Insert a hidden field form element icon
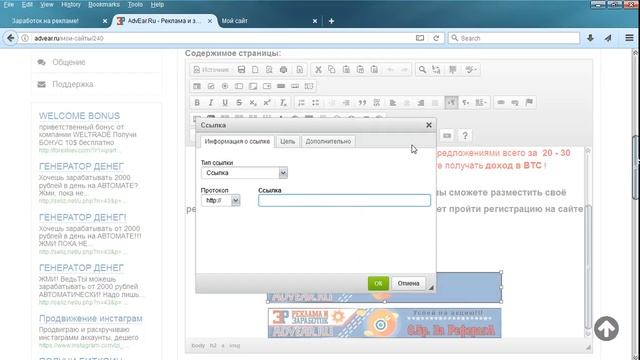Image resolution: width=640 pixels, height=360 pixels. (x=309, y=86)
